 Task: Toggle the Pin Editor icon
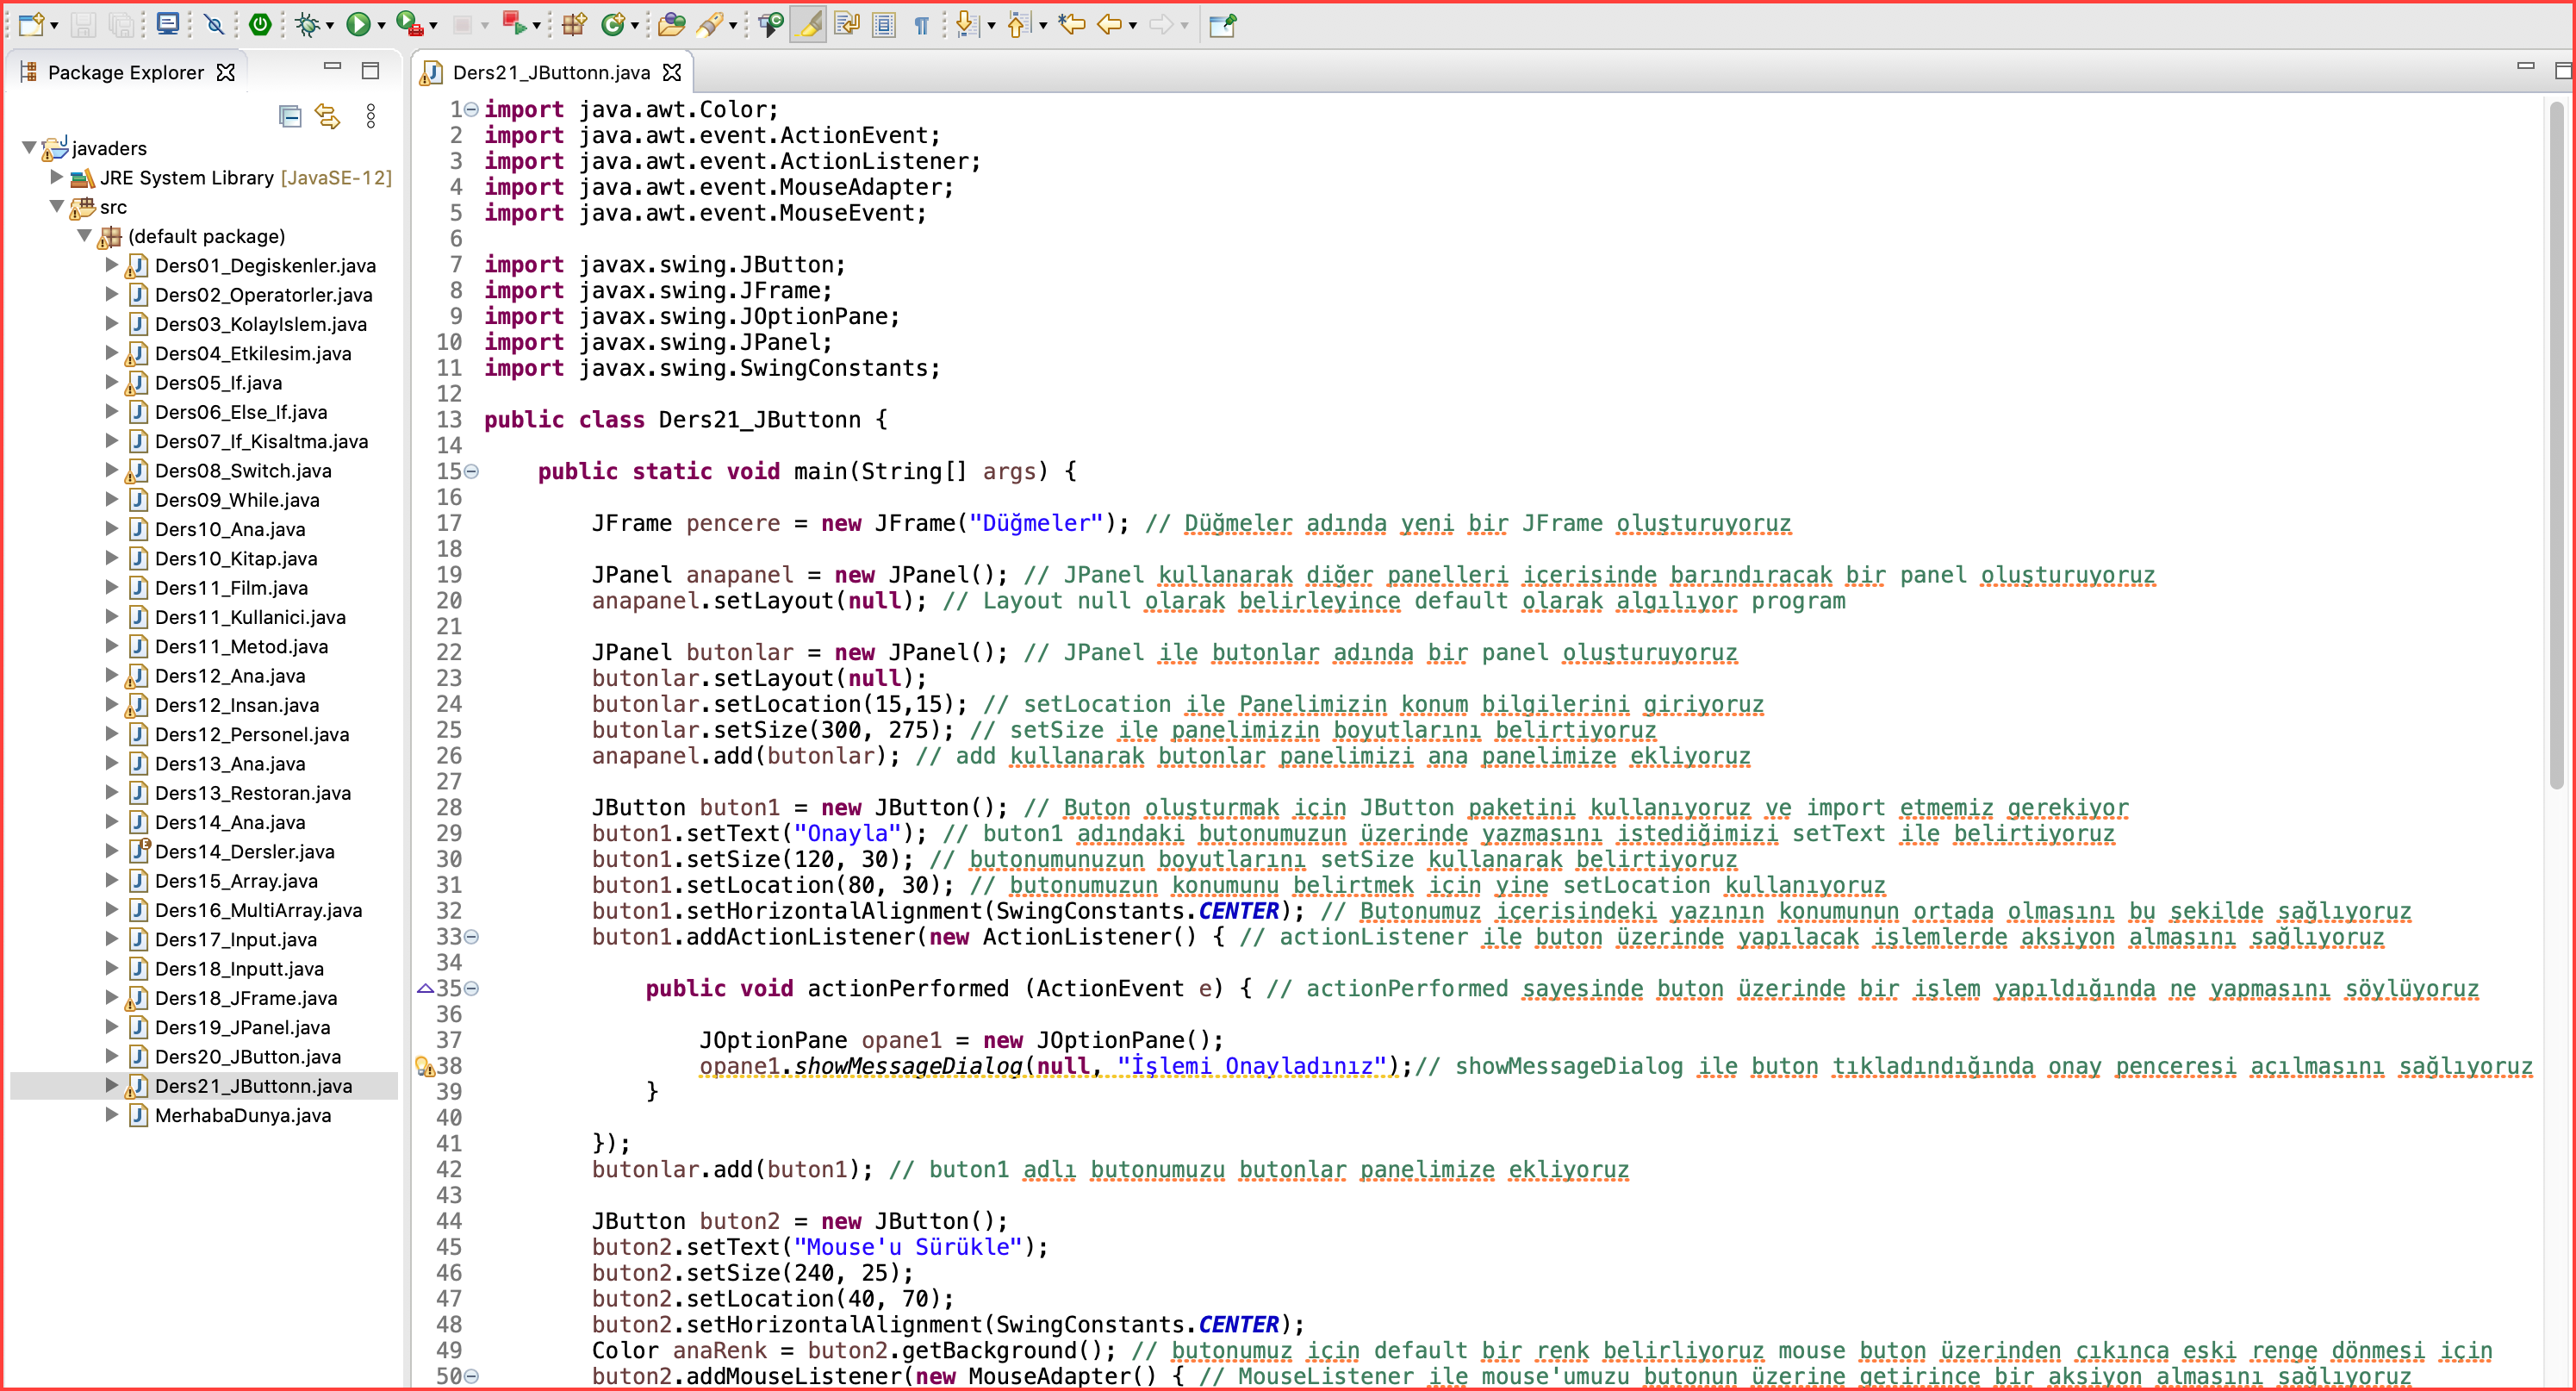pyautogui.click(x=1223, y=24)
